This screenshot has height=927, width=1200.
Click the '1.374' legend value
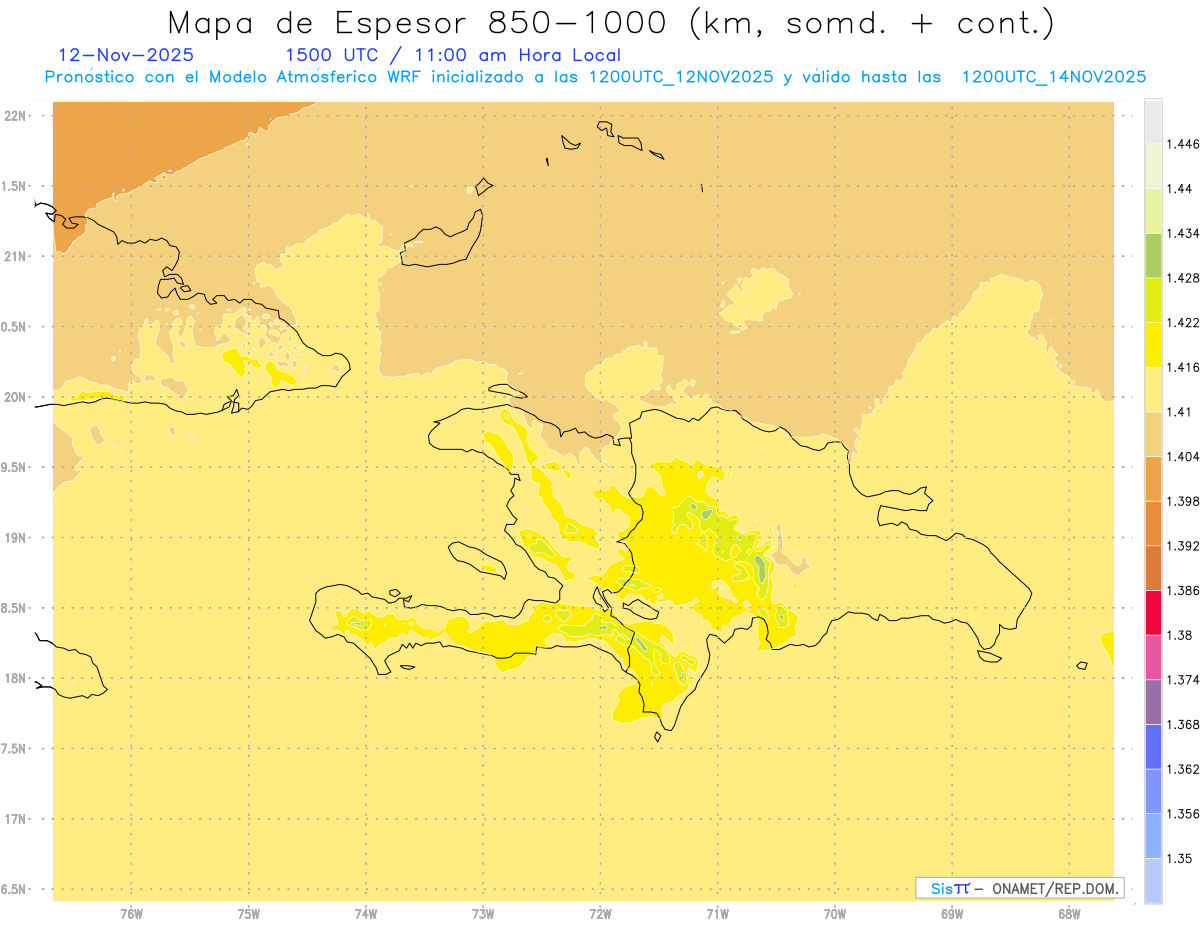(x=1183, y=680)
